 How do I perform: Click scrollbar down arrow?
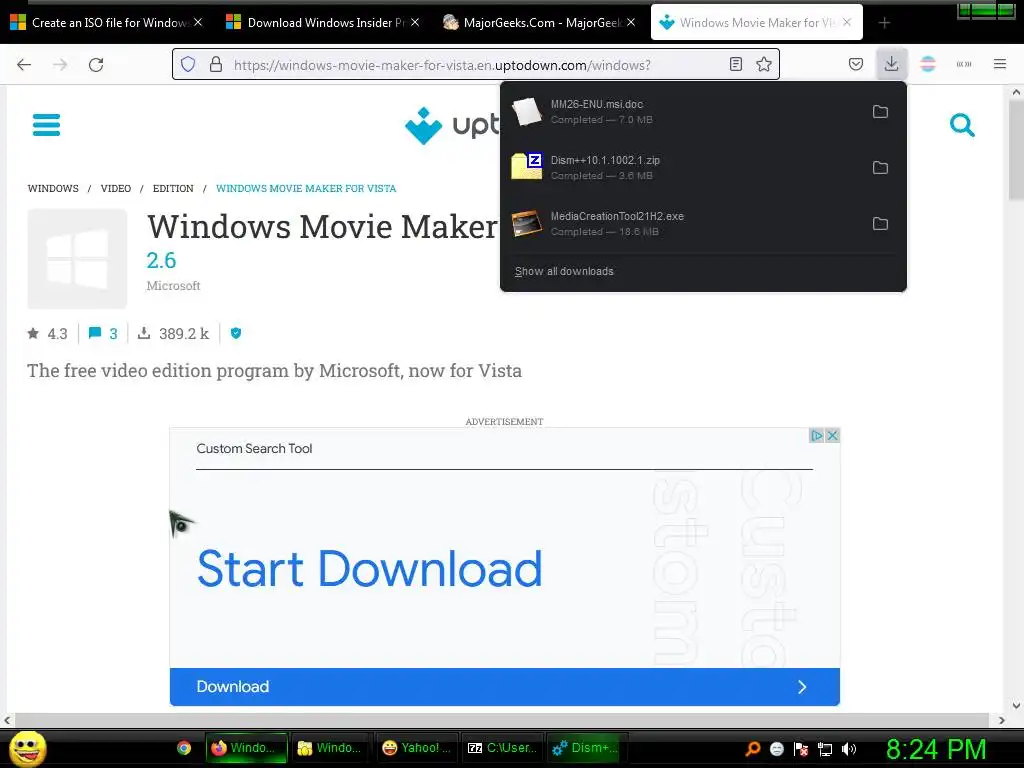1016,705
